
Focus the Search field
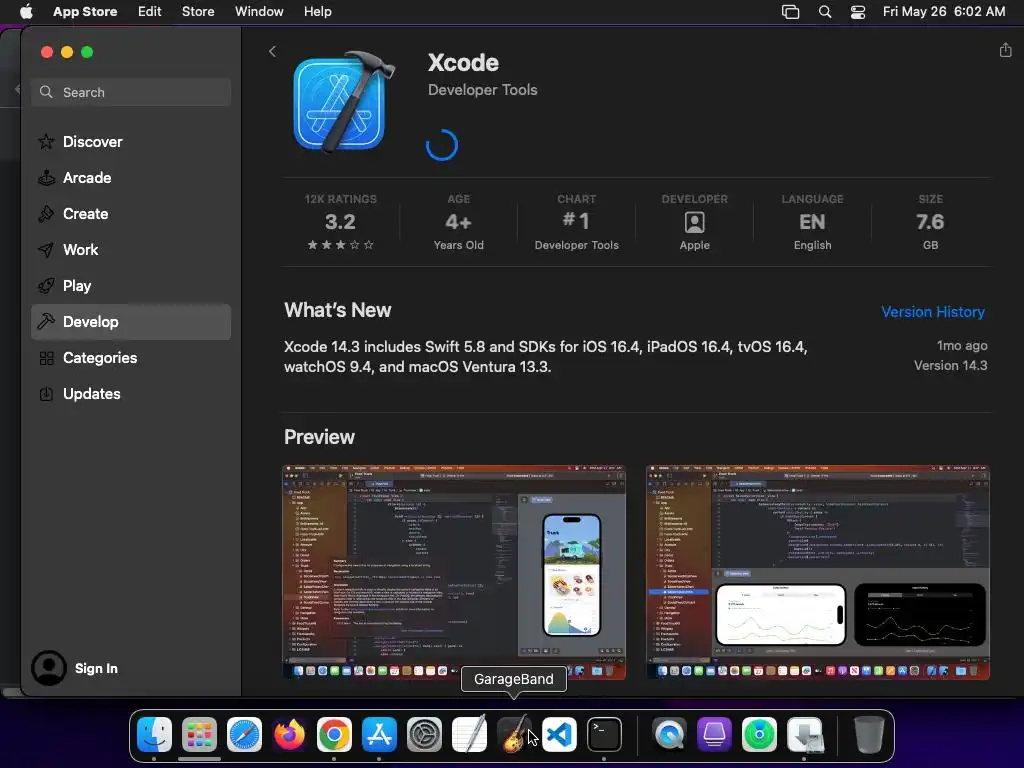click(x=131, y=92)
